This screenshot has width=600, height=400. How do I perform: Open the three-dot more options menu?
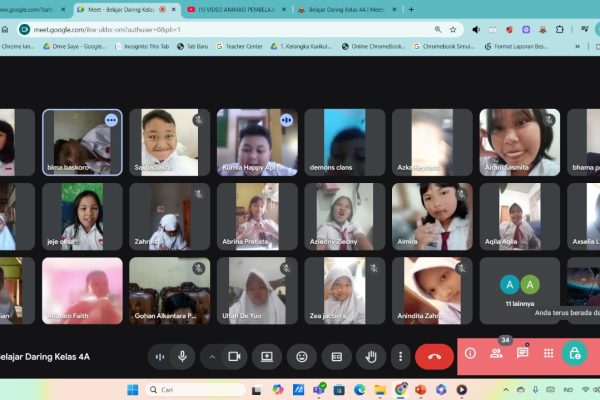pos(400,355)
